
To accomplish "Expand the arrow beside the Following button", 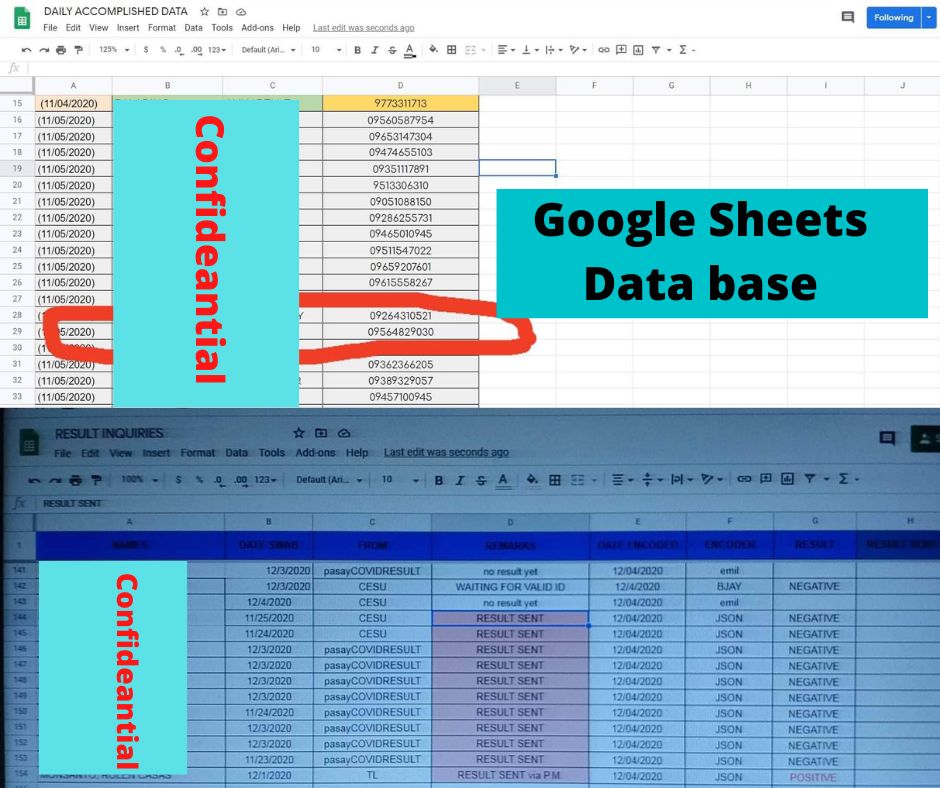I will (929, 17).
